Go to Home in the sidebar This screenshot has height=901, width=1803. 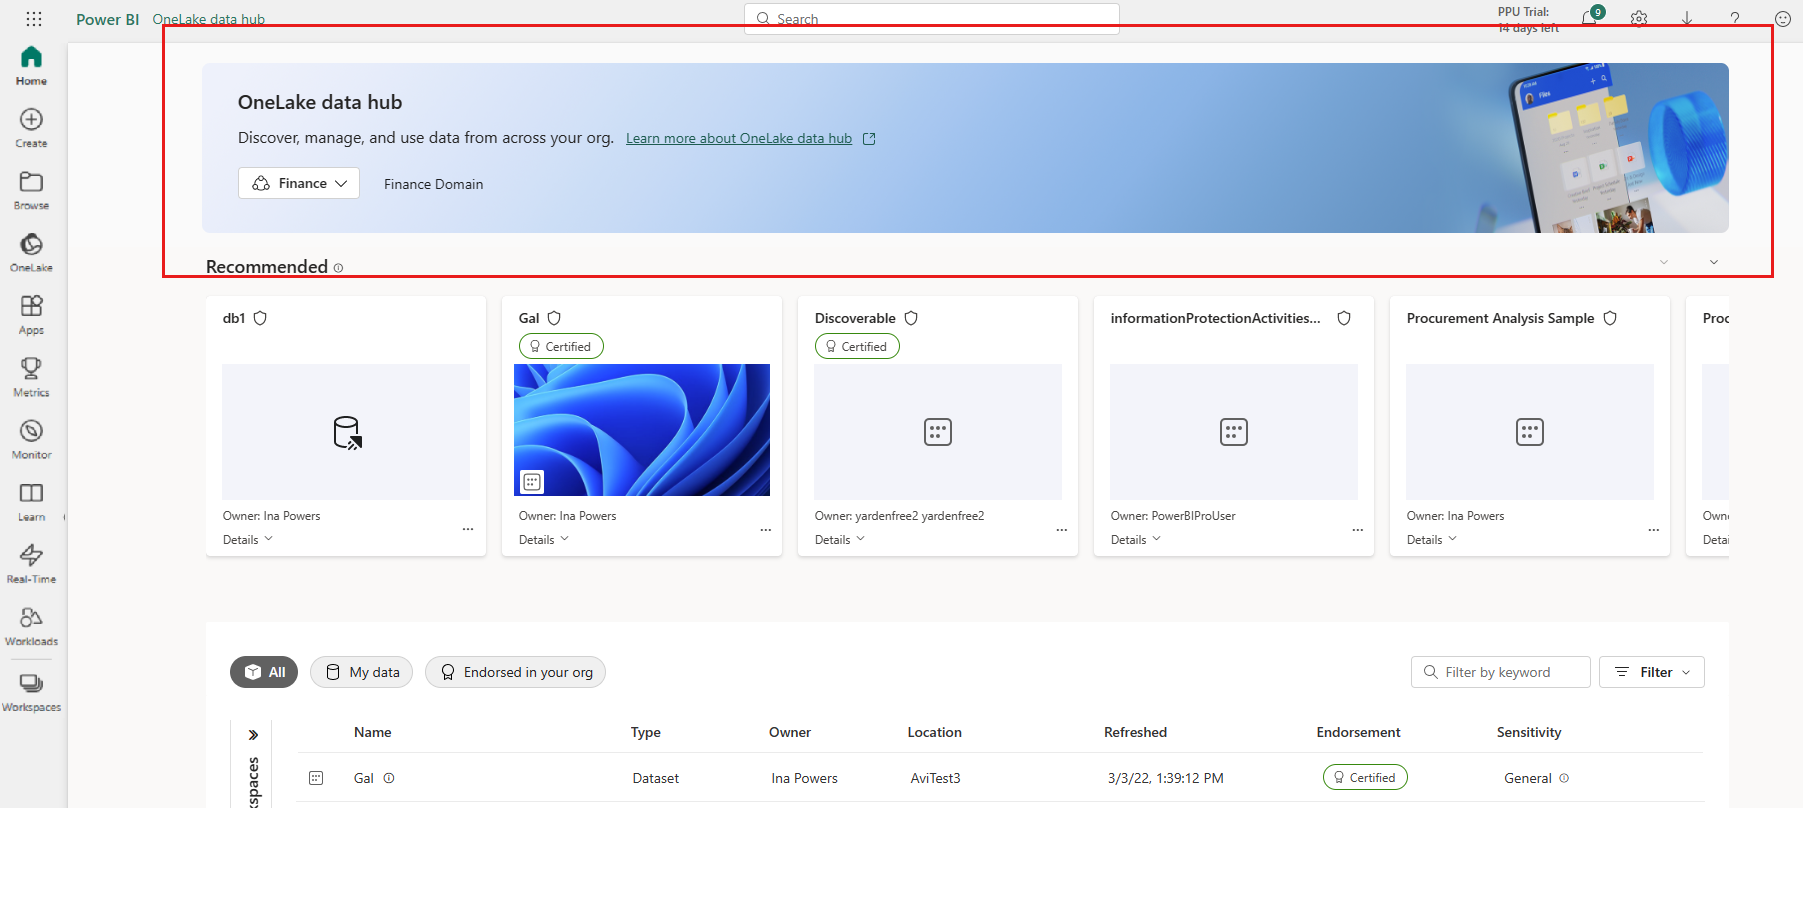pyautogui.click(x=31, y=66)
